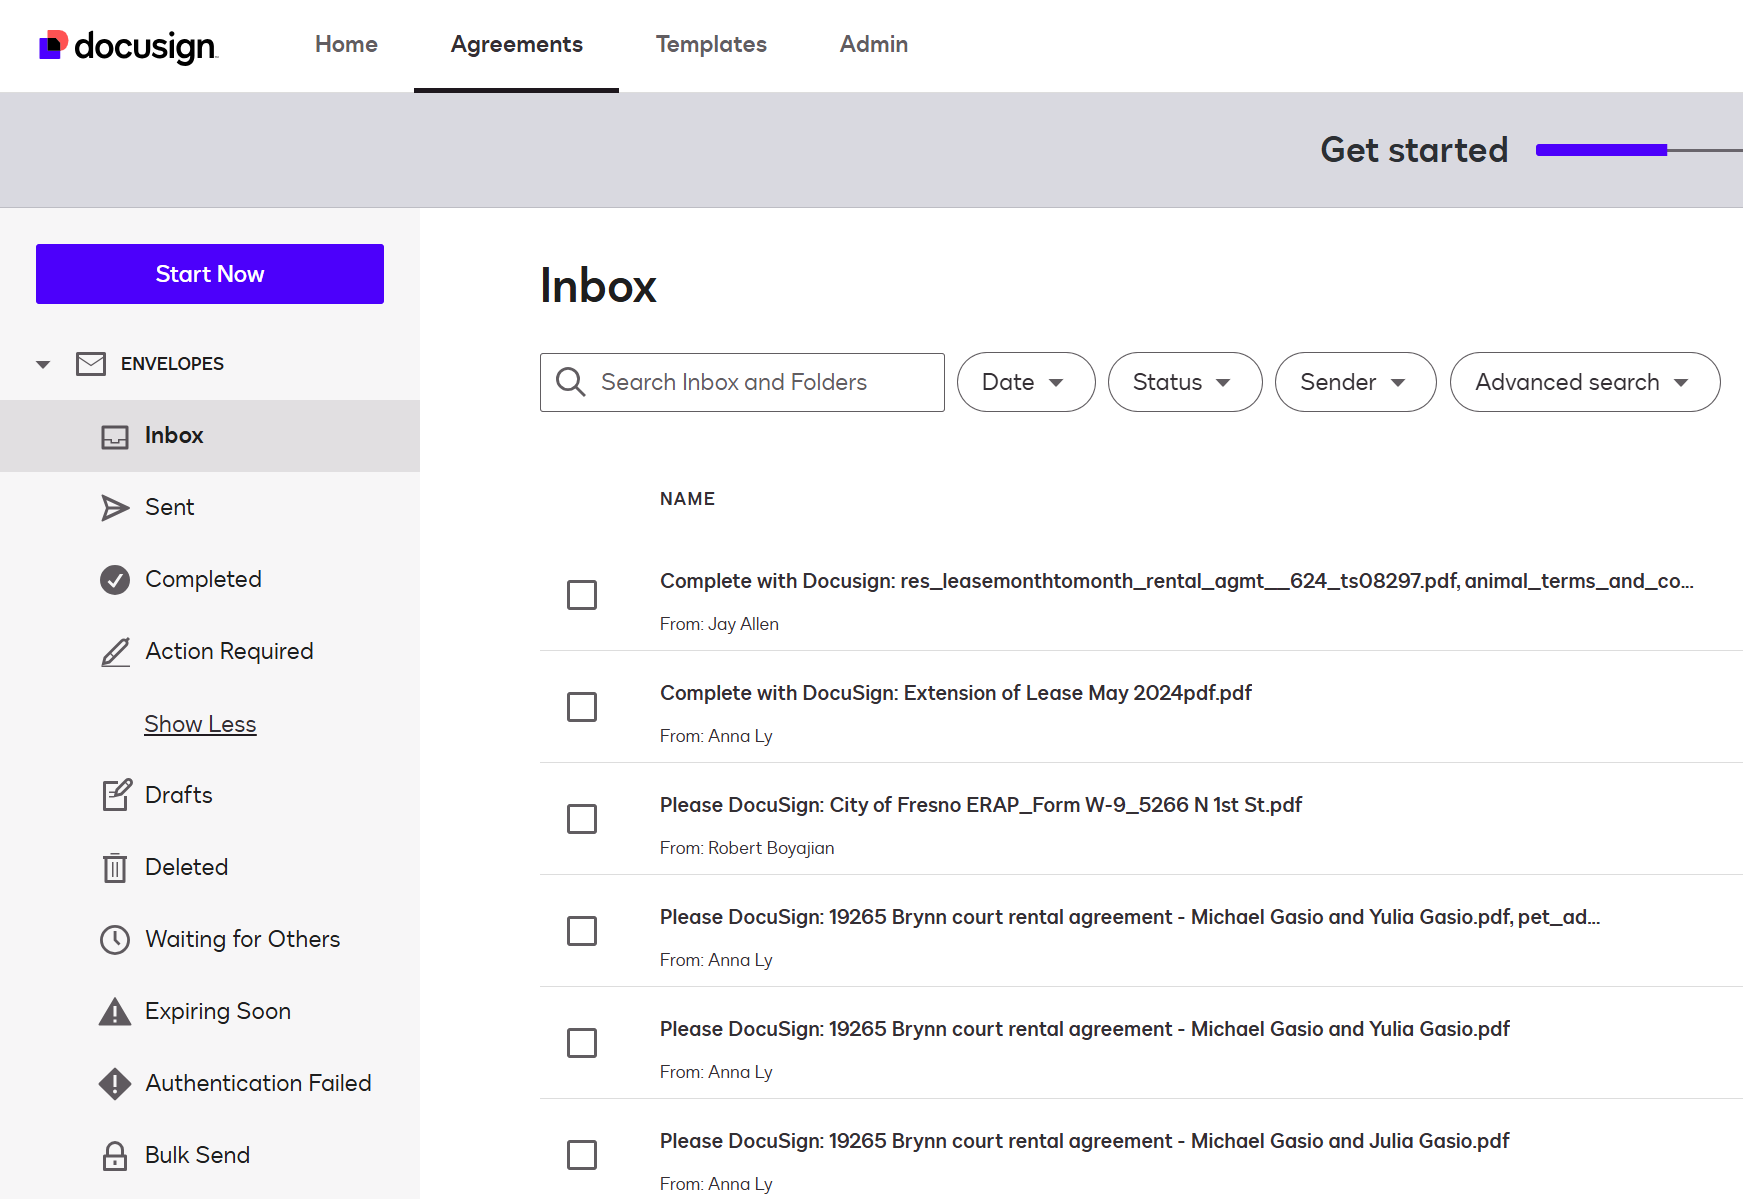Check the City of Fresno ERAP form row
Screen dimensions: 1743x1199
point(581,819)
